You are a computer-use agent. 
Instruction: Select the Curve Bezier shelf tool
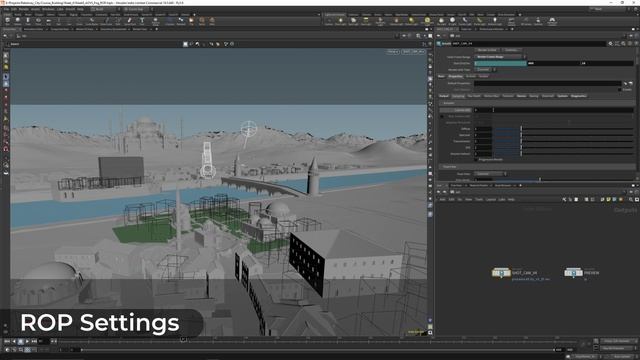pos(91,21)
